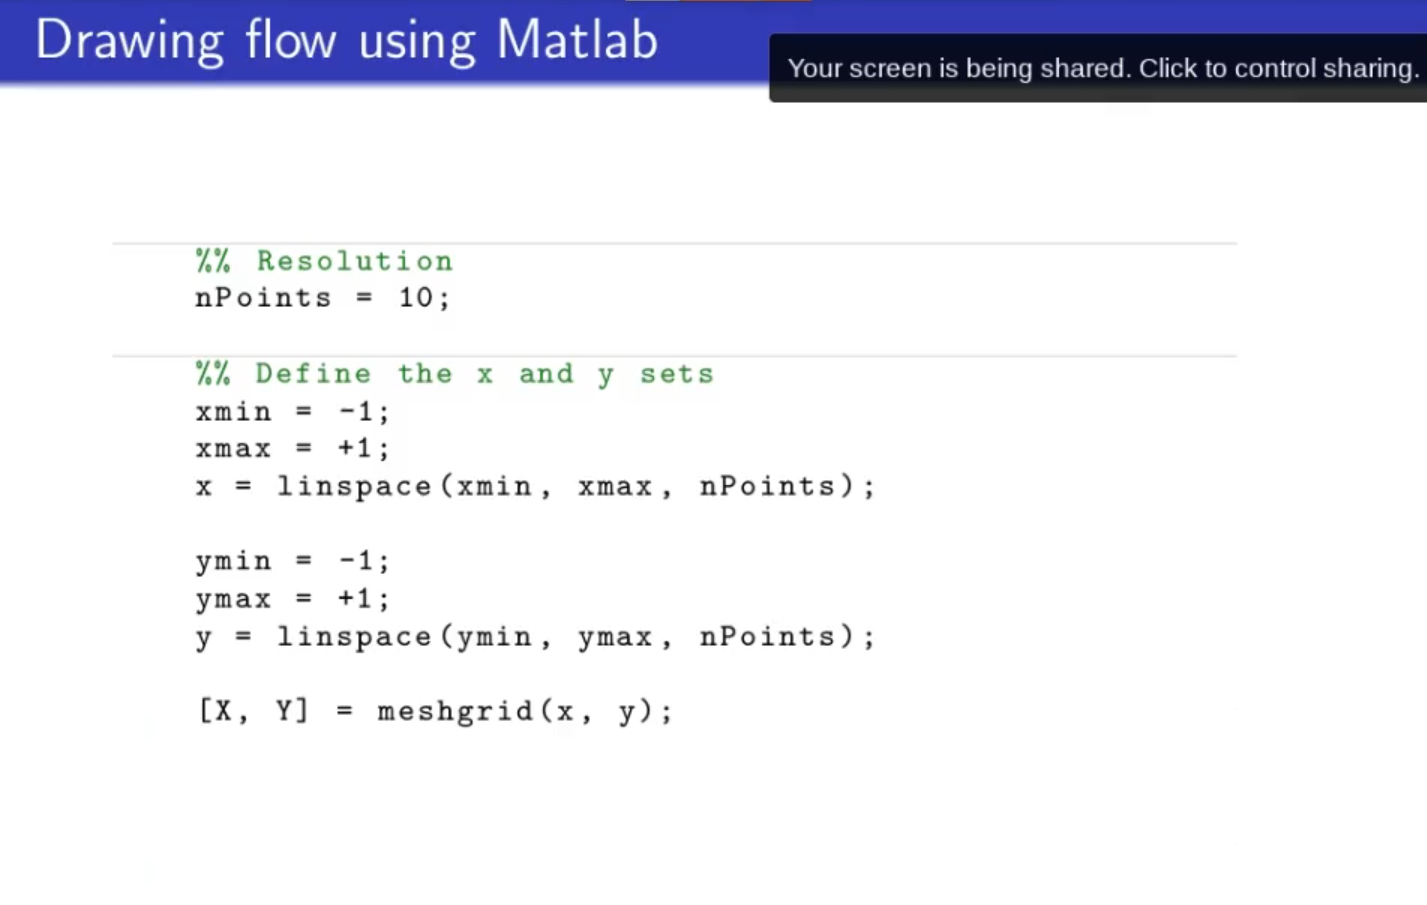The width and height of the screenshot is (1427, 905).
Task: Click the 'xmax' argument inside the linspace call
Action: tap(614, 486)
